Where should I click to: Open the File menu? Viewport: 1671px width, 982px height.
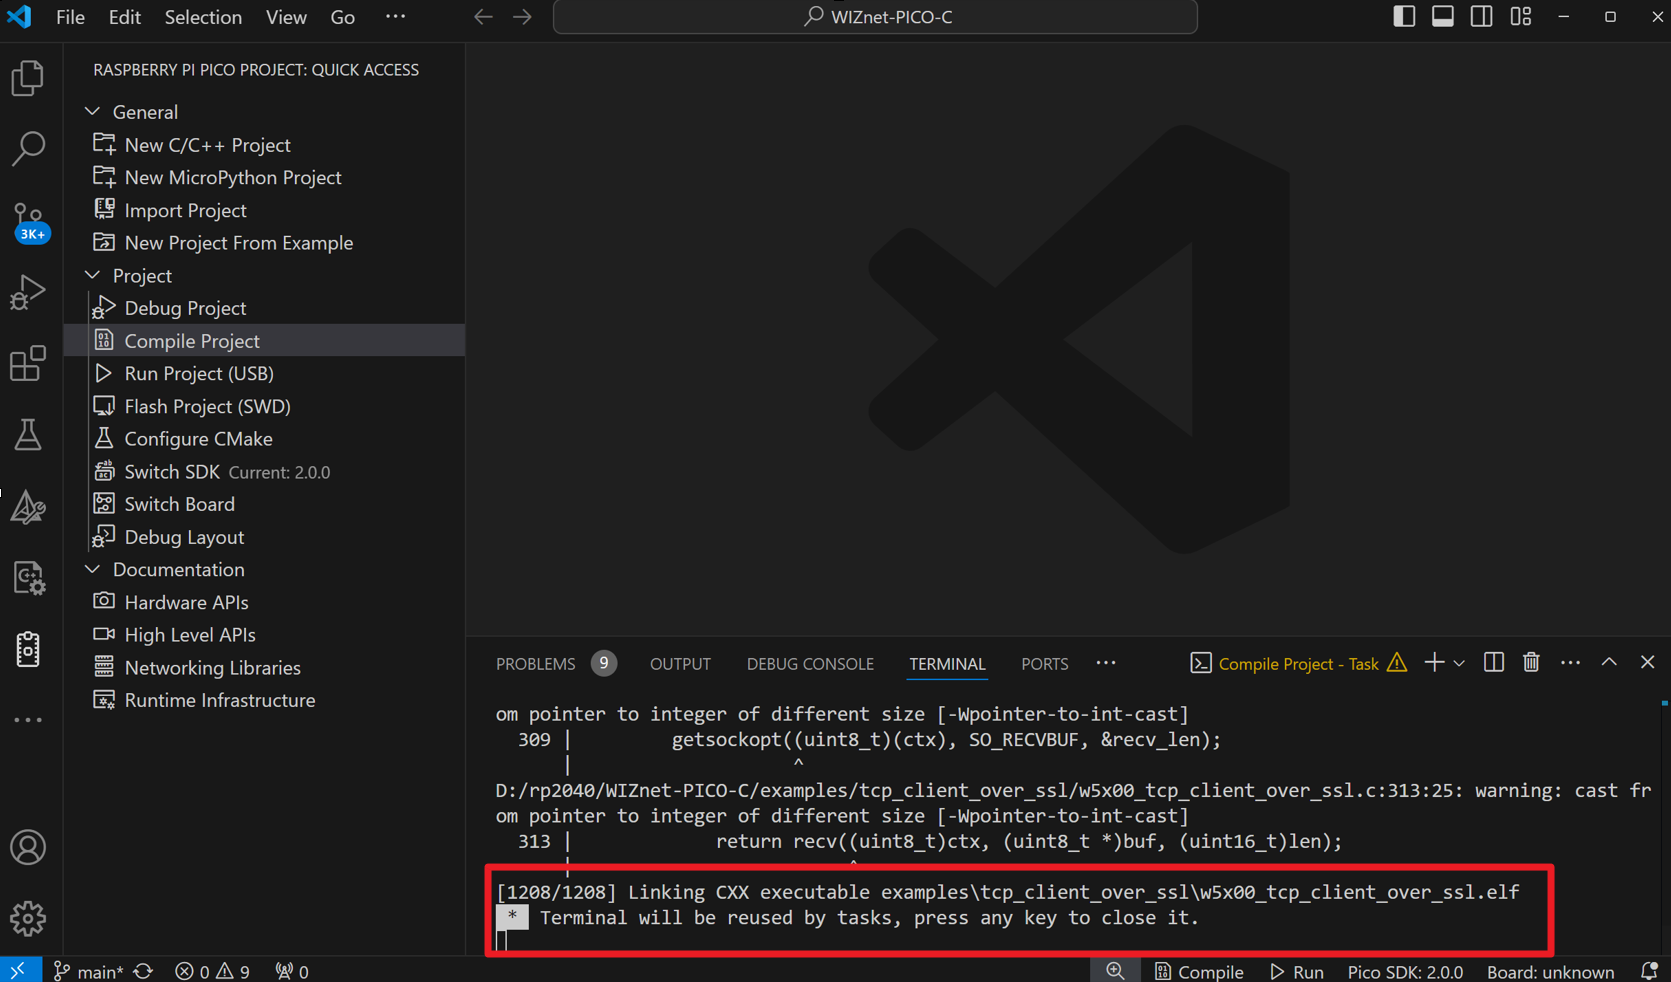click(70, 17)
